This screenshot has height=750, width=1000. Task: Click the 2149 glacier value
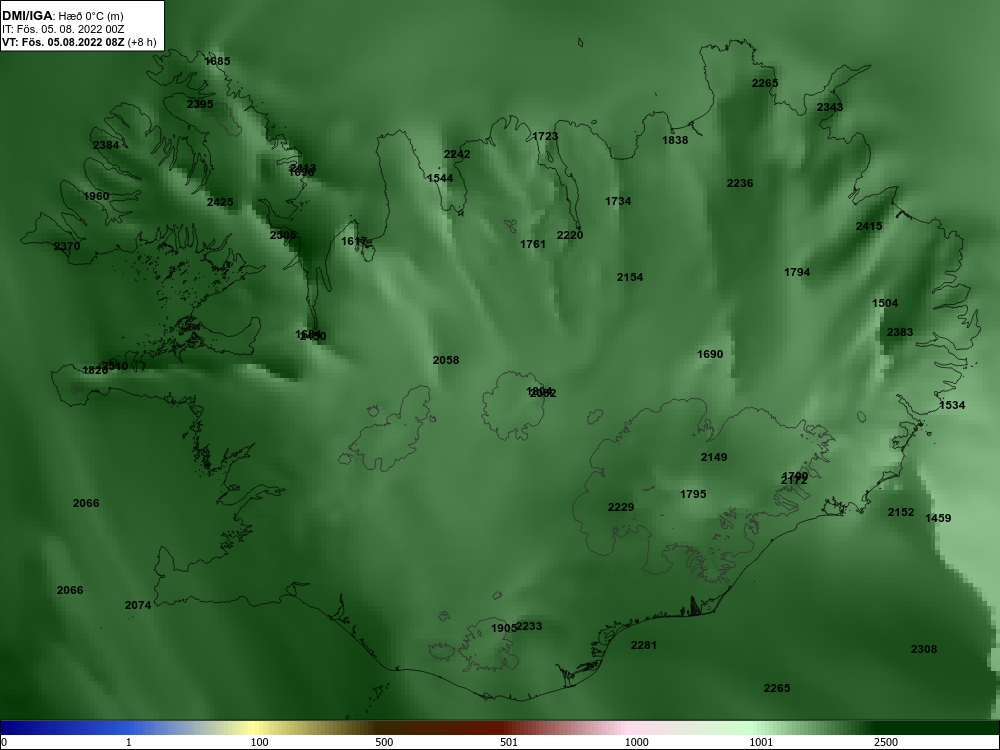tap(714, 457)
